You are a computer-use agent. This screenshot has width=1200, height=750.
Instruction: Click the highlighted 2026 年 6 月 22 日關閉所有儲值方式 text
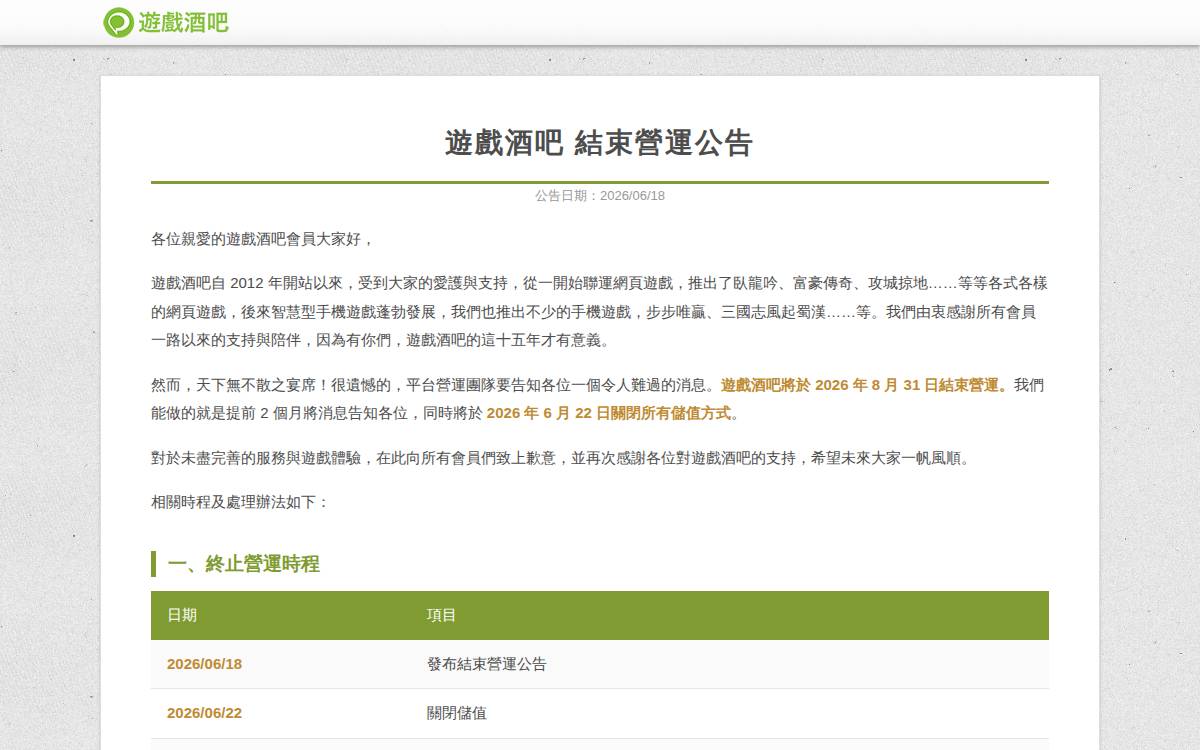tap(612, 413)
